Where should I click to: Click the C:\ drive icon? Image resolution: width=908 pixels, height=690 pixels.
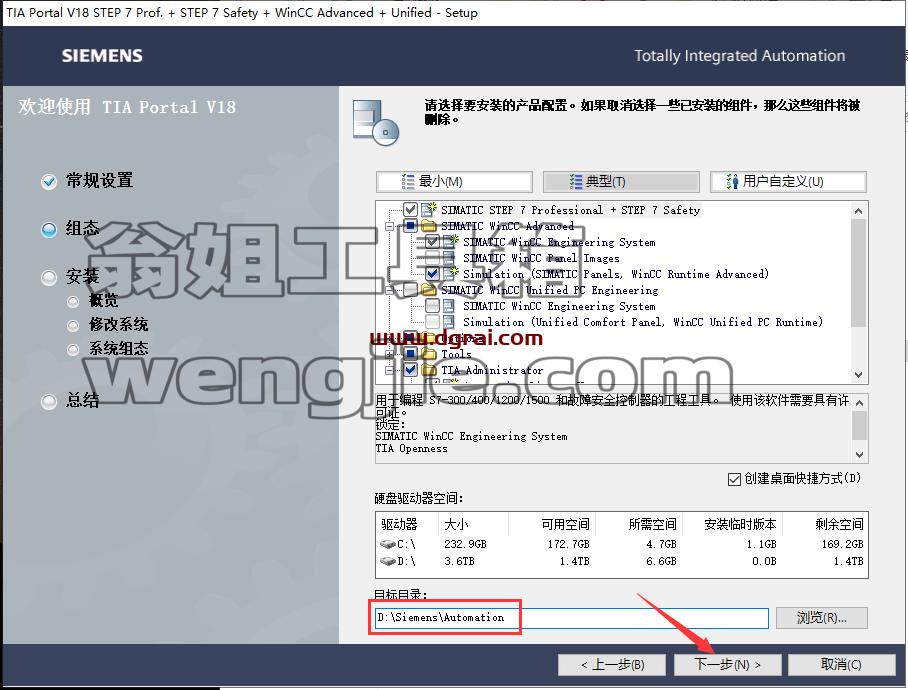387,544
